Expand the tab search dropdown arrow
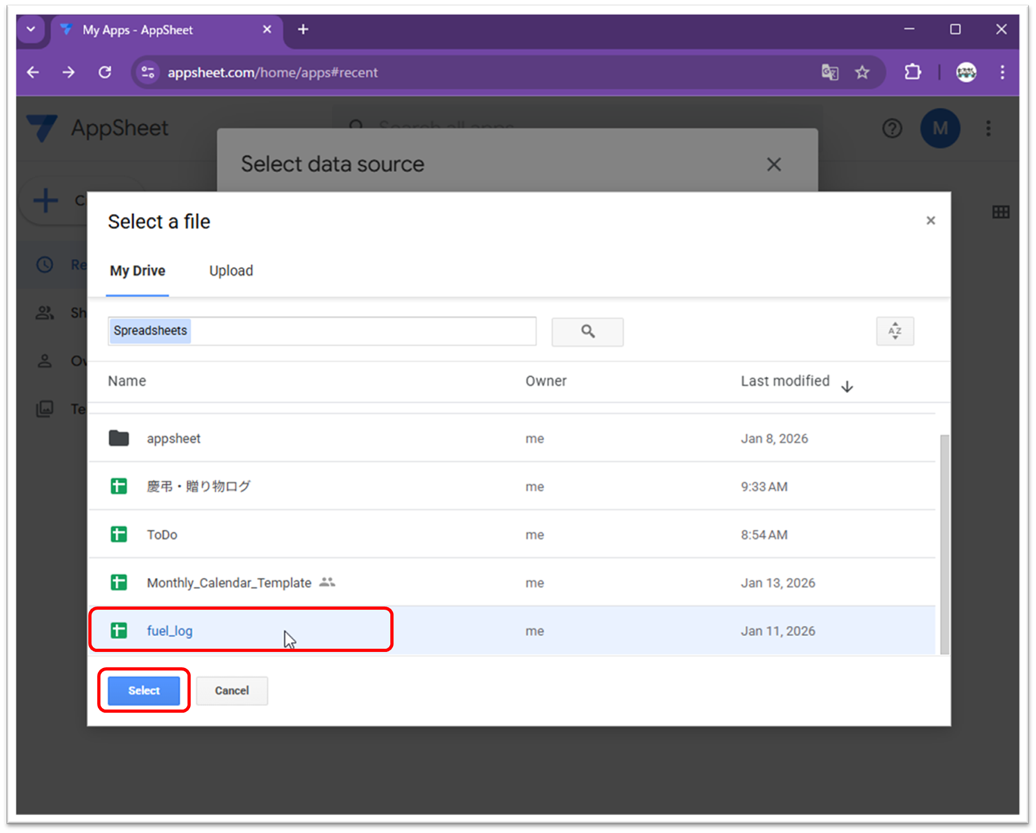This screenshot has width=1036, height=833. [30, 30]
